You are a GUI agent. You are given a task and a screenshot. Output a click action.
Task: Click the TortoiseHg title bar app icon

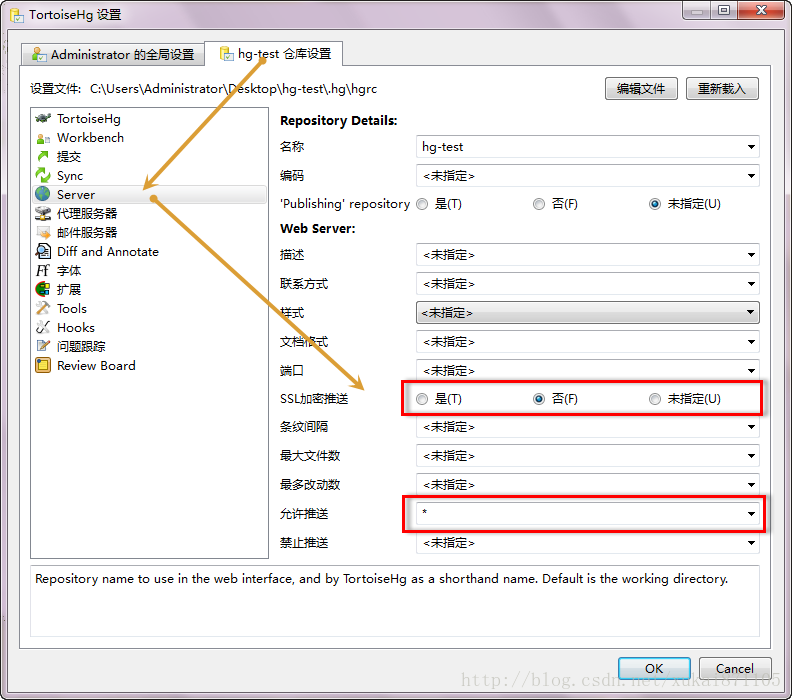pyautogui.click(x=17, y=15)
